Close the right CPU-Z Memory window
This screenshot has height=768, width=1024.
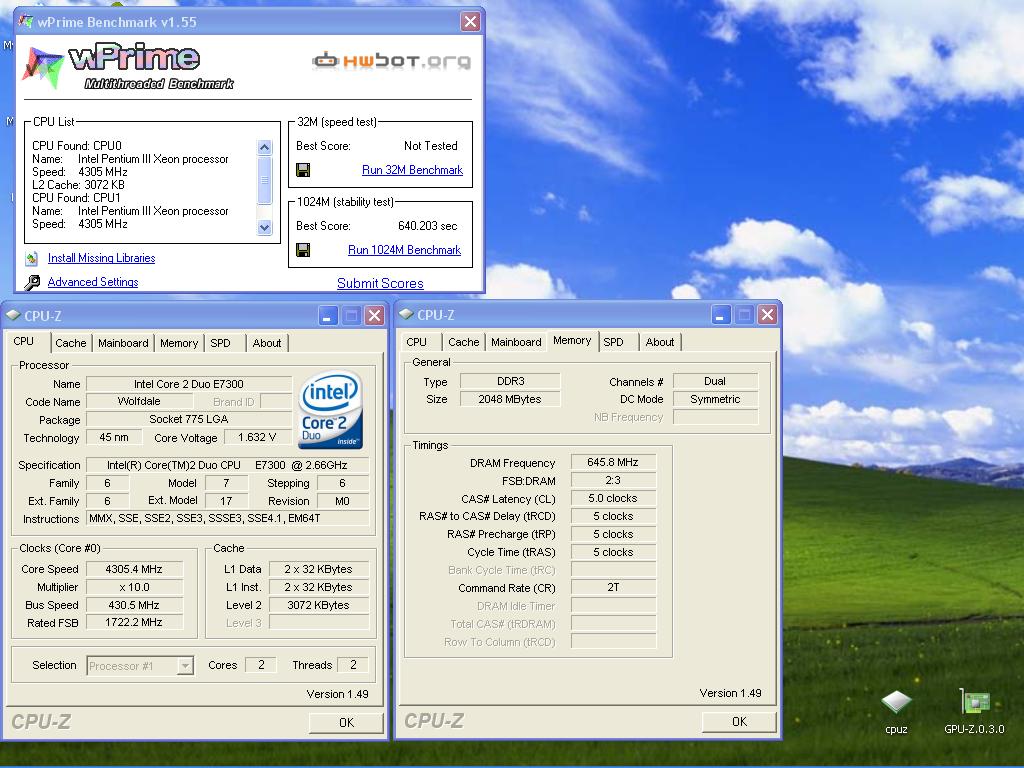pos(767,315)
